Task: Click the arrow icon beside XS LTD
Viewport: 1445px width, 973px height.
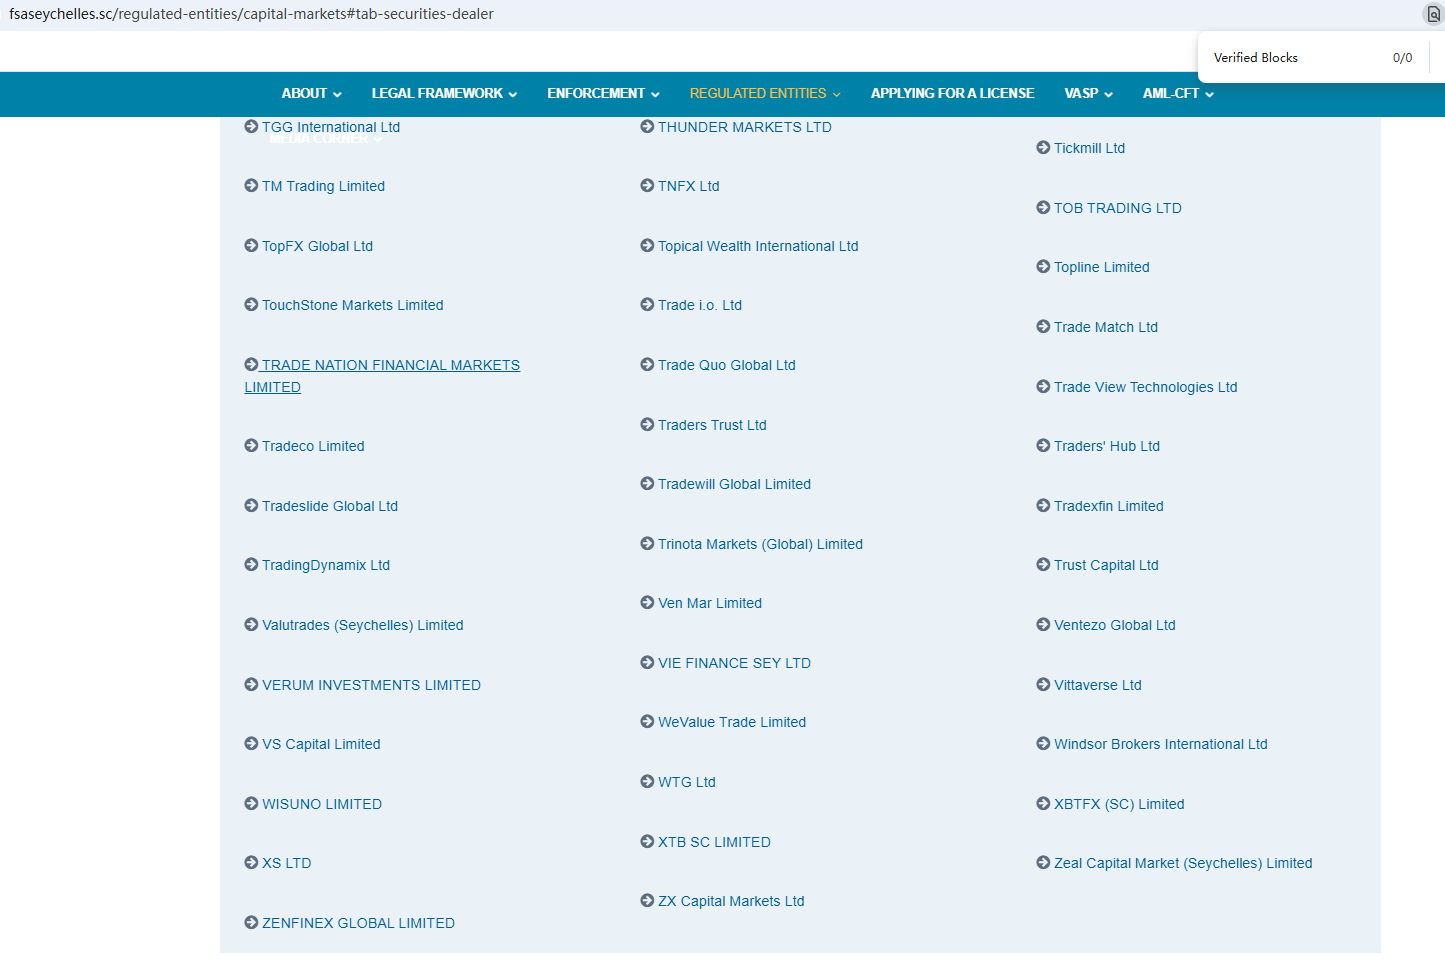Action: 251,862
